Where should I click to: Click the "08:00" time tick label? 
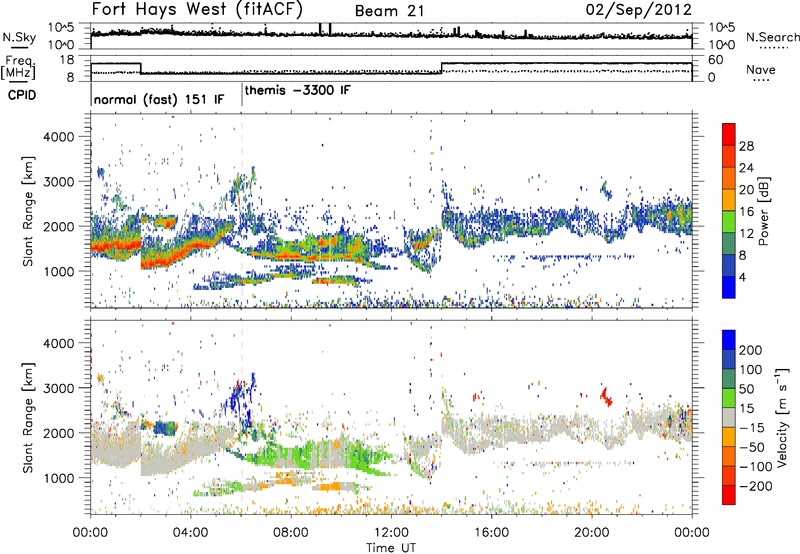click(291, 533)
